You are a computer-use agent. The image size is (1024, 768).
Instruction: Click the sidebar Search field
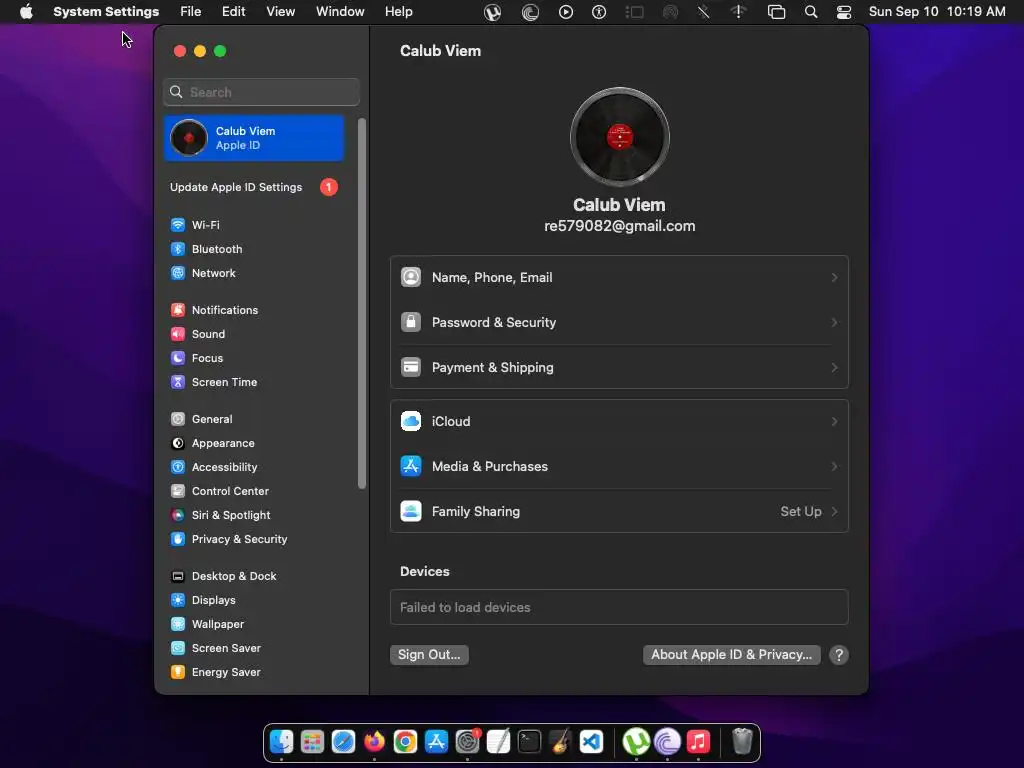261,92
